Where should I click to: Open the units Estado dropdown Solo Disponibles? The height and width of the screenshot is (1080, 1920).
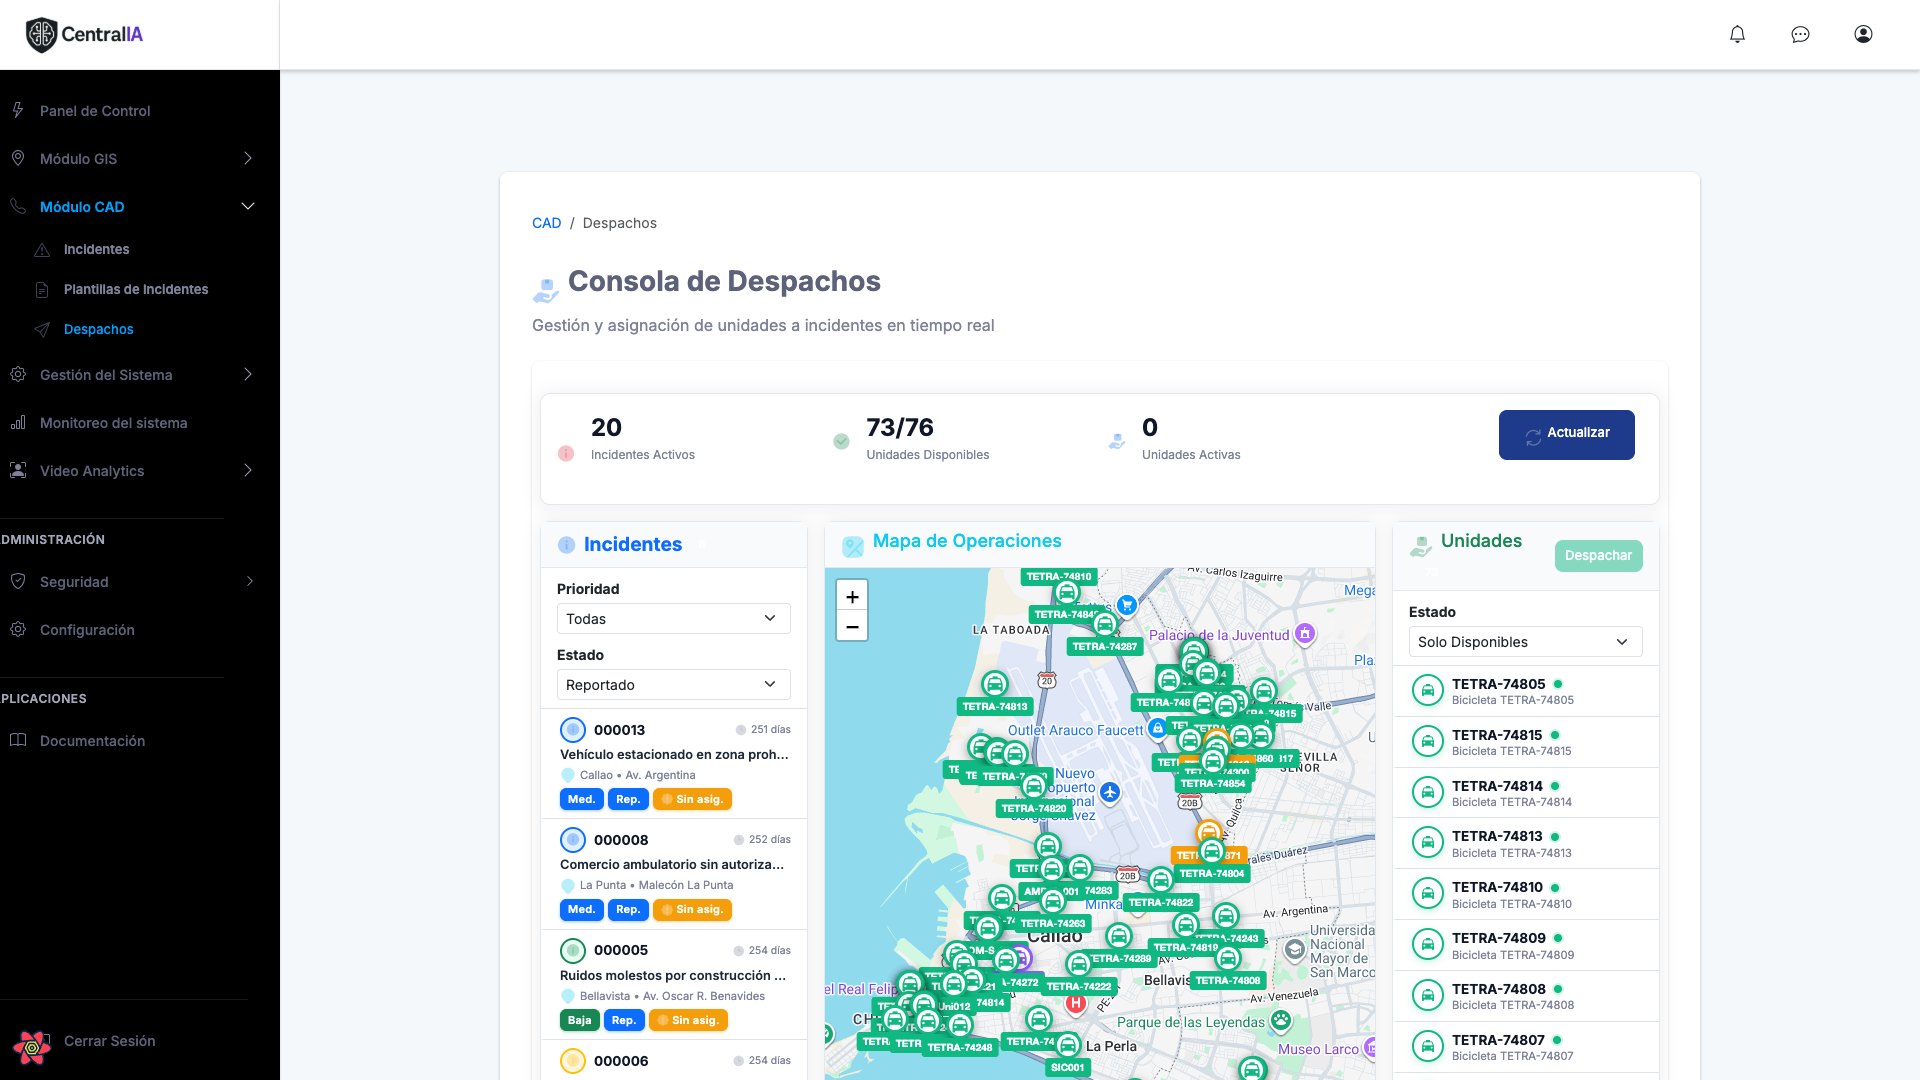[x=1525, y=642]
